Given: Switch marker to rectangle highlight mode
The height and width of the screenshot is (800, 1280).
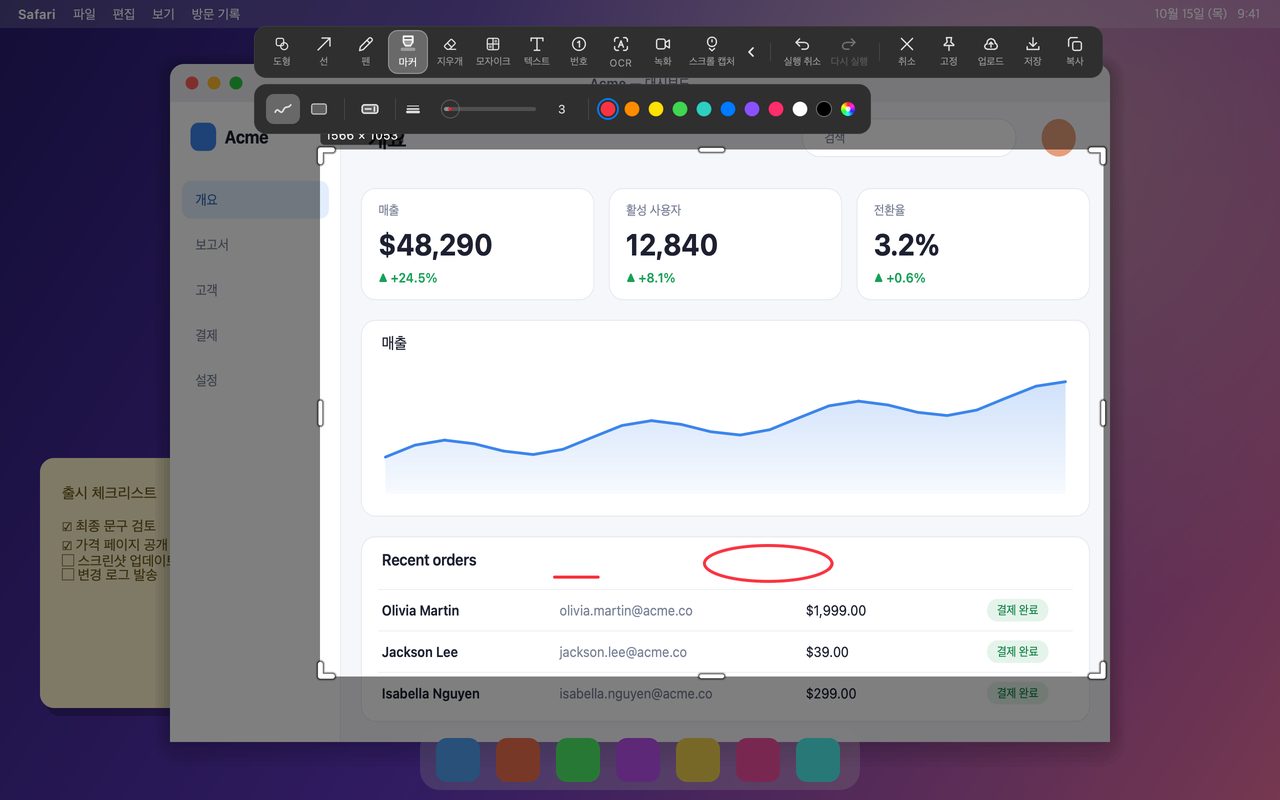Looking at the screenshot, I should tap(319, 109).
